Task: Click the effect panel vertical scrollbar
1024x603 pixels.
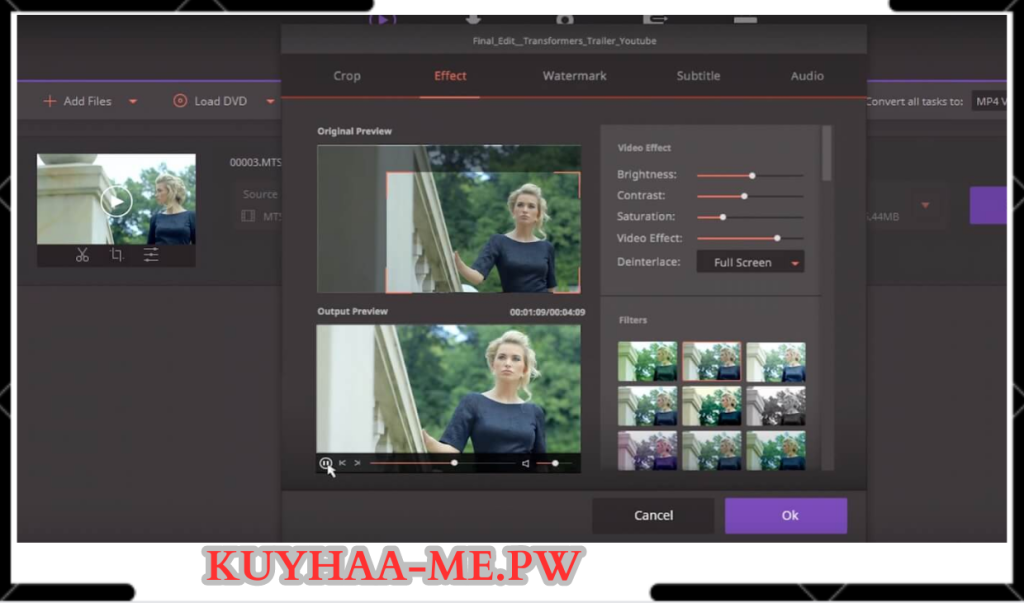Action: (827, 154)
